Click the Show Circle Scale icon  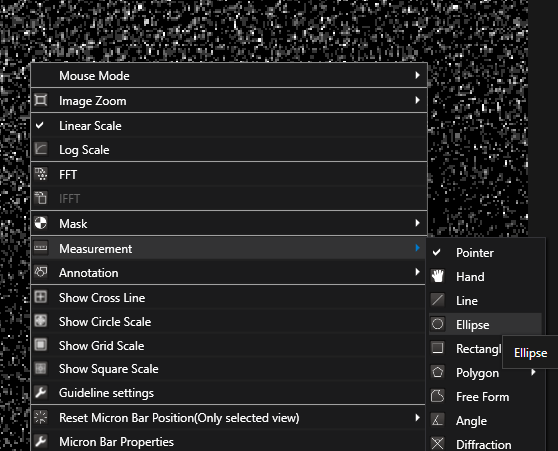pyautogui.click(x=41, y=321)
